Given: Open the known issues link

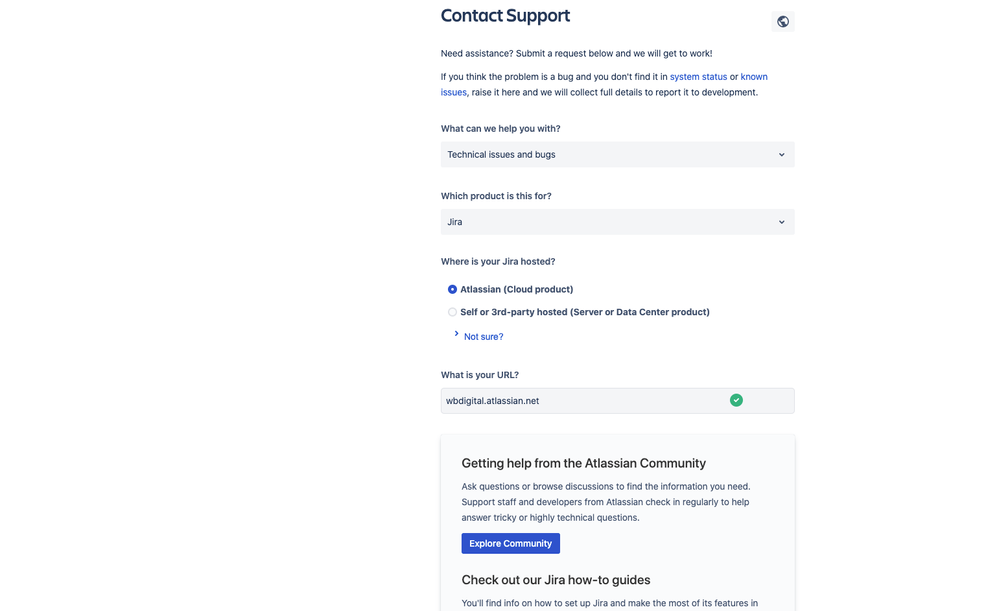Looking at the screenshot, I should coord(754,76).
